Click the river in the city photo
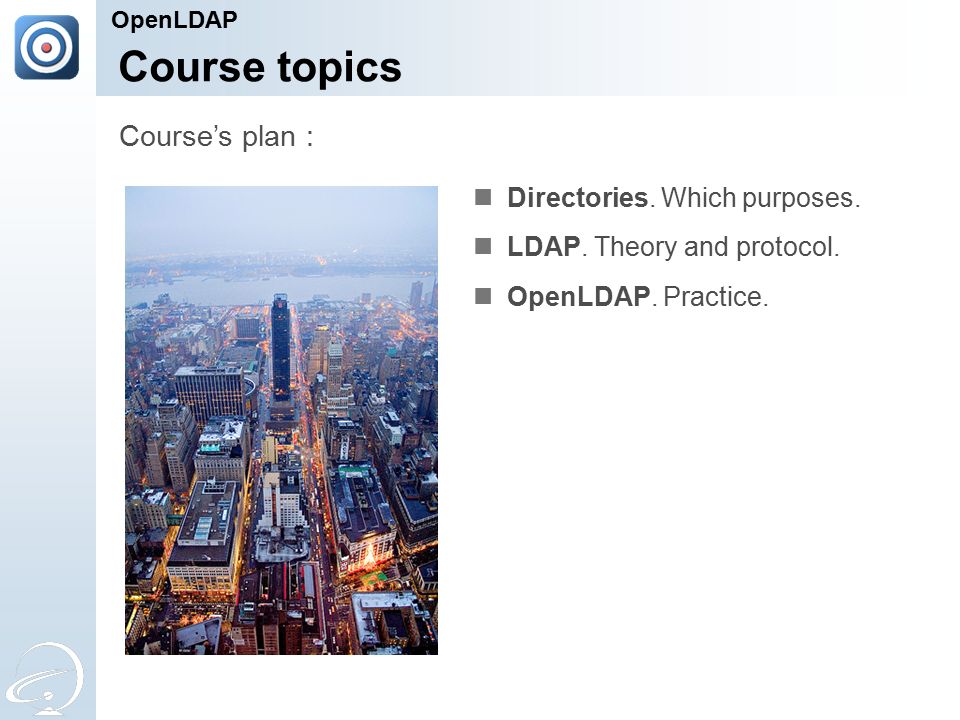960x720 pixels. point(269,288)
